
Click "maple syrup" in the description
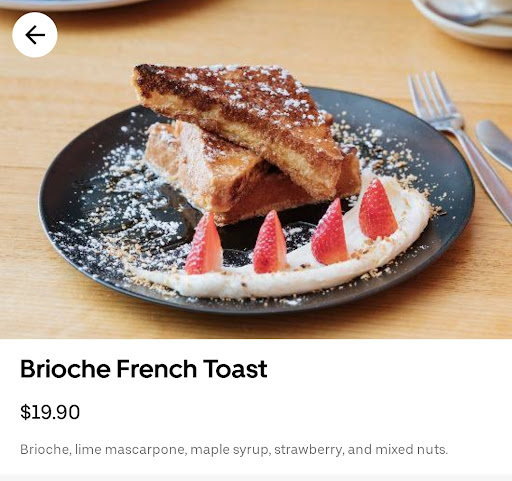click(229, 450)
